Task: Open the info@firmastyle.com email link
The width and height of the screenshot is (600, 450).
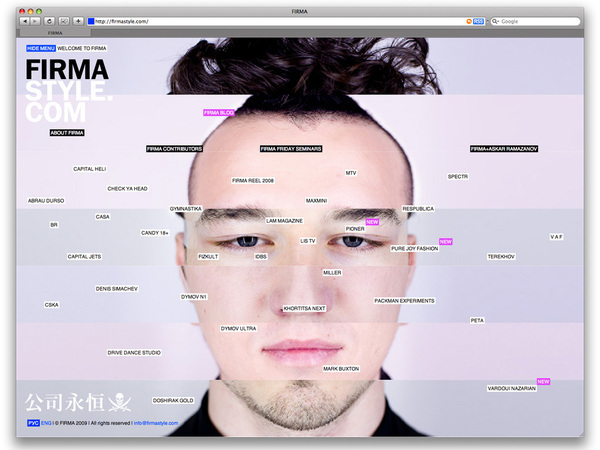Action: pos(156,423)
